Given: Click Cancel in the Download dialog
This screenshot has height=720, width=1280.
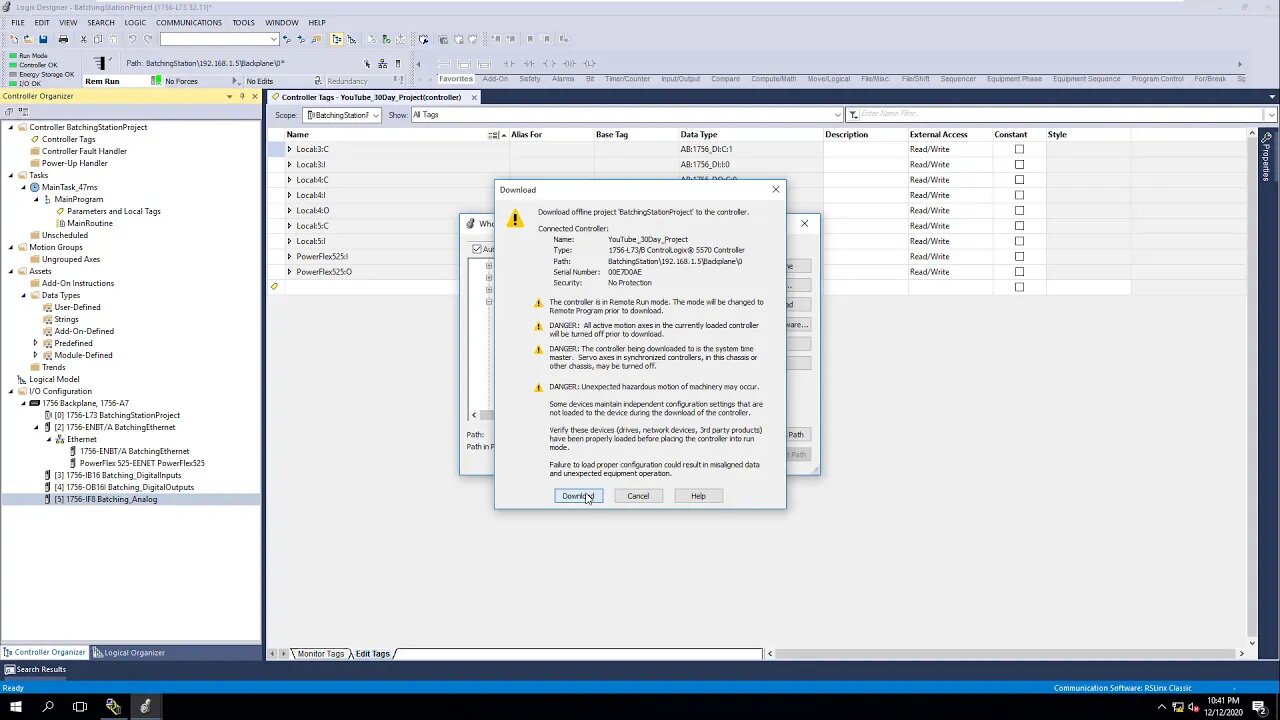Looking at the screenshot, I should [x=638, y=496].
